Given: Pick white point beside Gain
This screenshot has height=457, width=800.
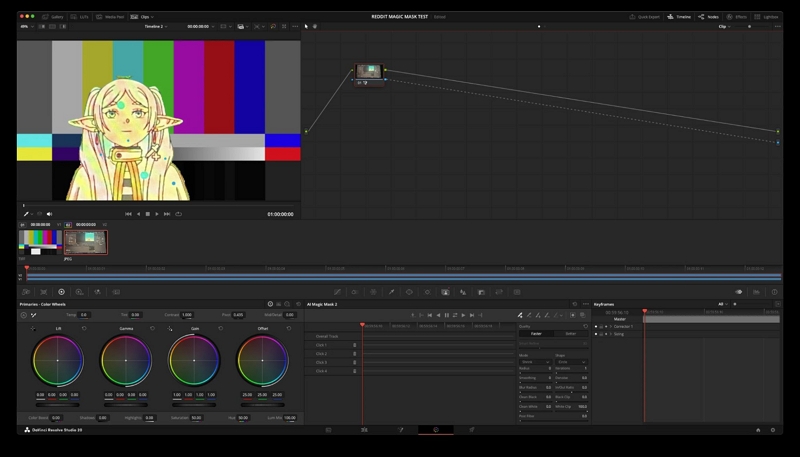Looking at the screenshot, I should pyautogui.click(x=169, y=329).
